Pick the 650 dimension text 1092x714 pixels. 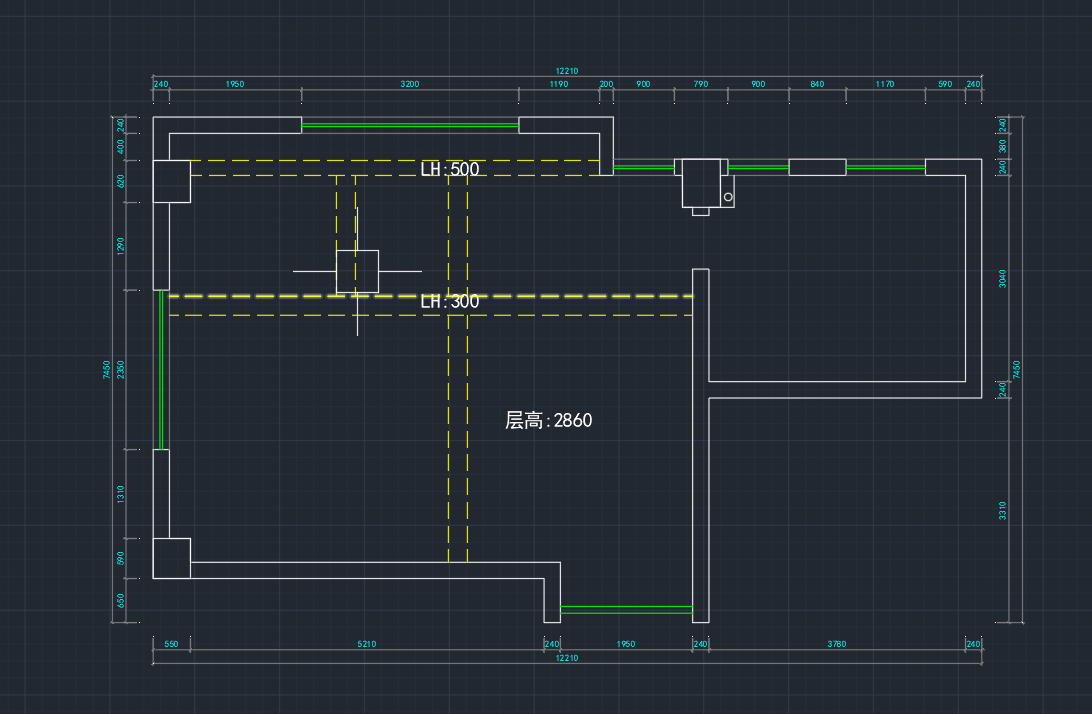[120, 600]
